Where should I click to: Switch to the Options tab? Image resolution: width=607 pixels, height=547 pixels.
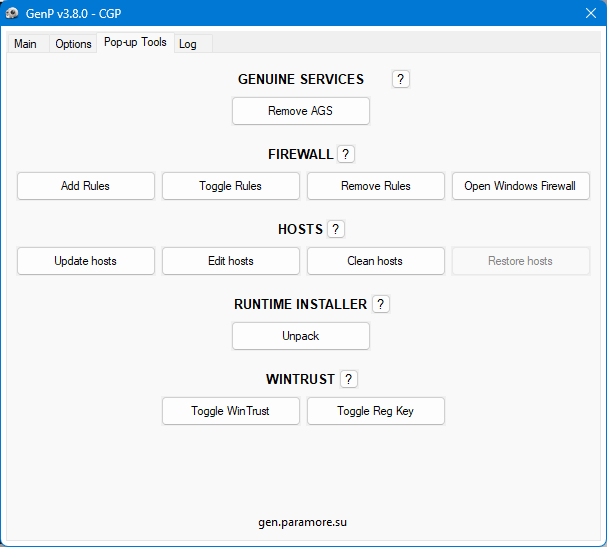point(73,44)
